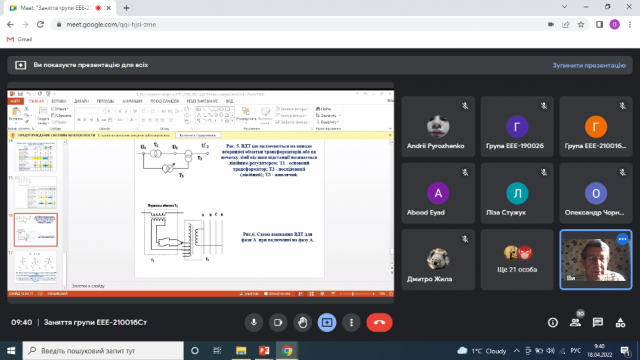
Task: Open Chrome three-dot menu
Action: (x=630, y=24)
